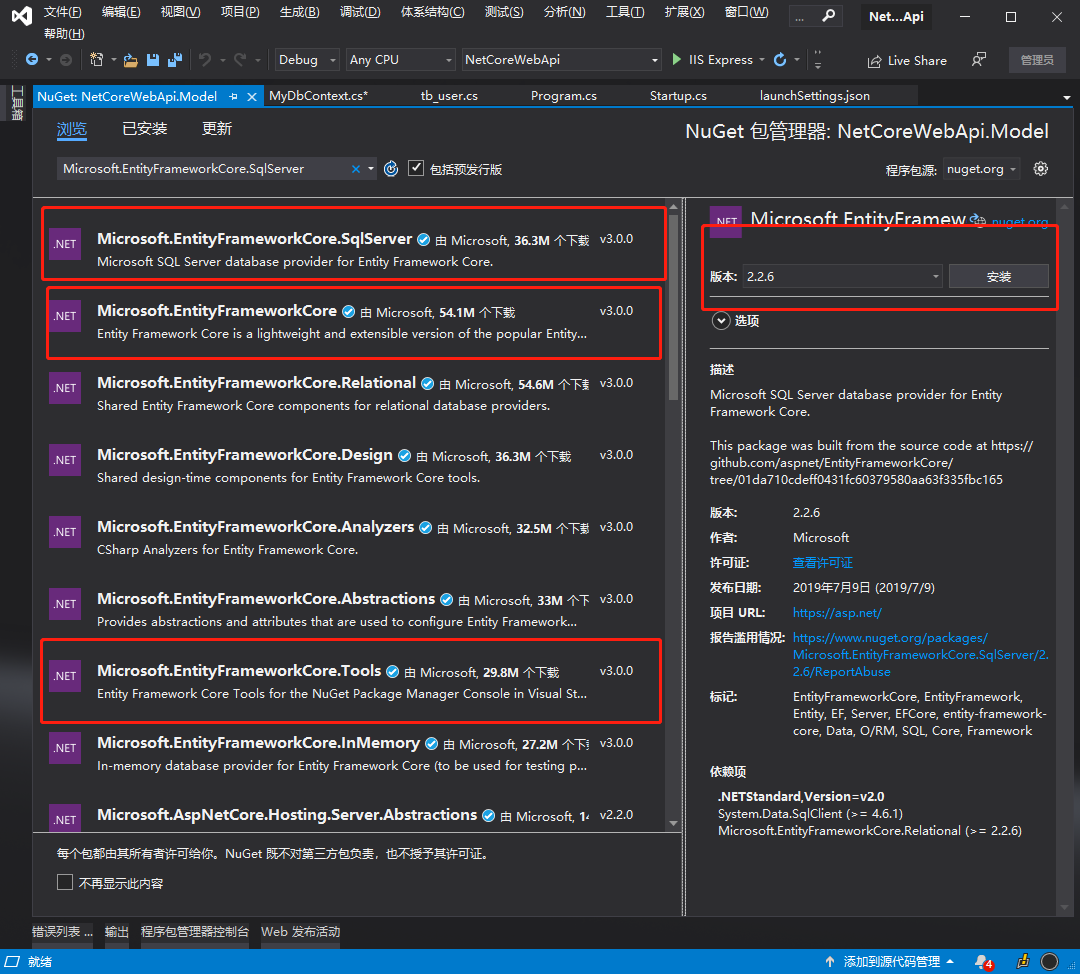
Task: Click the 安装 install button
Action: coord(998,276)
